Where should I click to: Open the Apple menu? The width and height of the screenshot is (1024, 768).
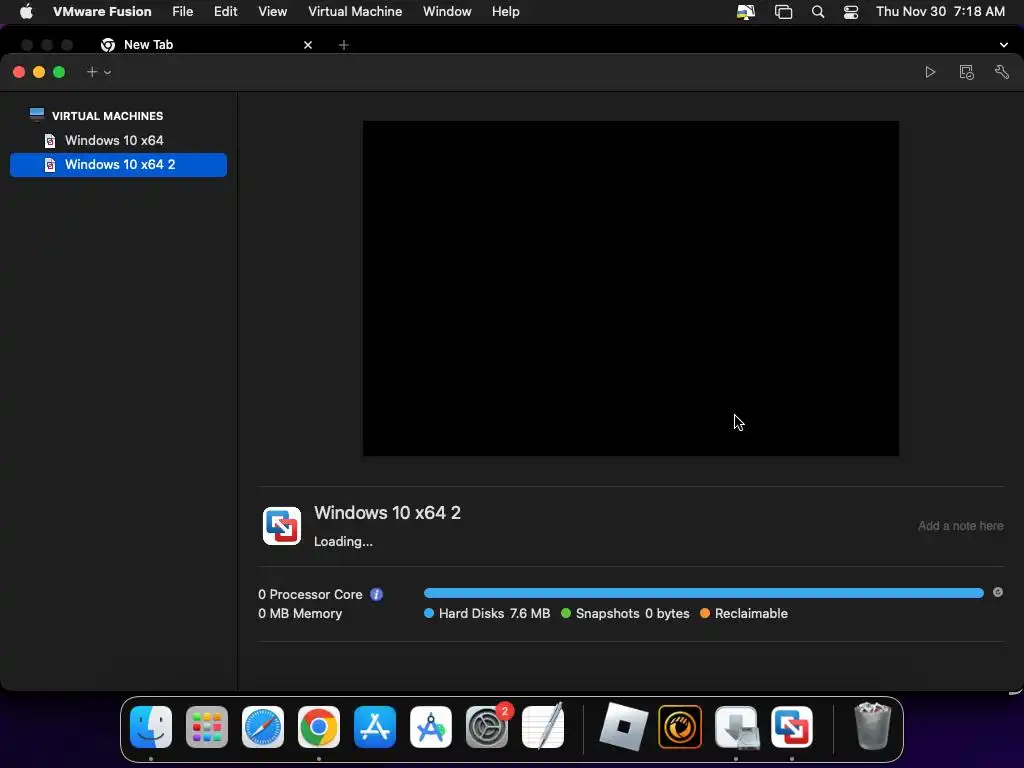(26, 11)
